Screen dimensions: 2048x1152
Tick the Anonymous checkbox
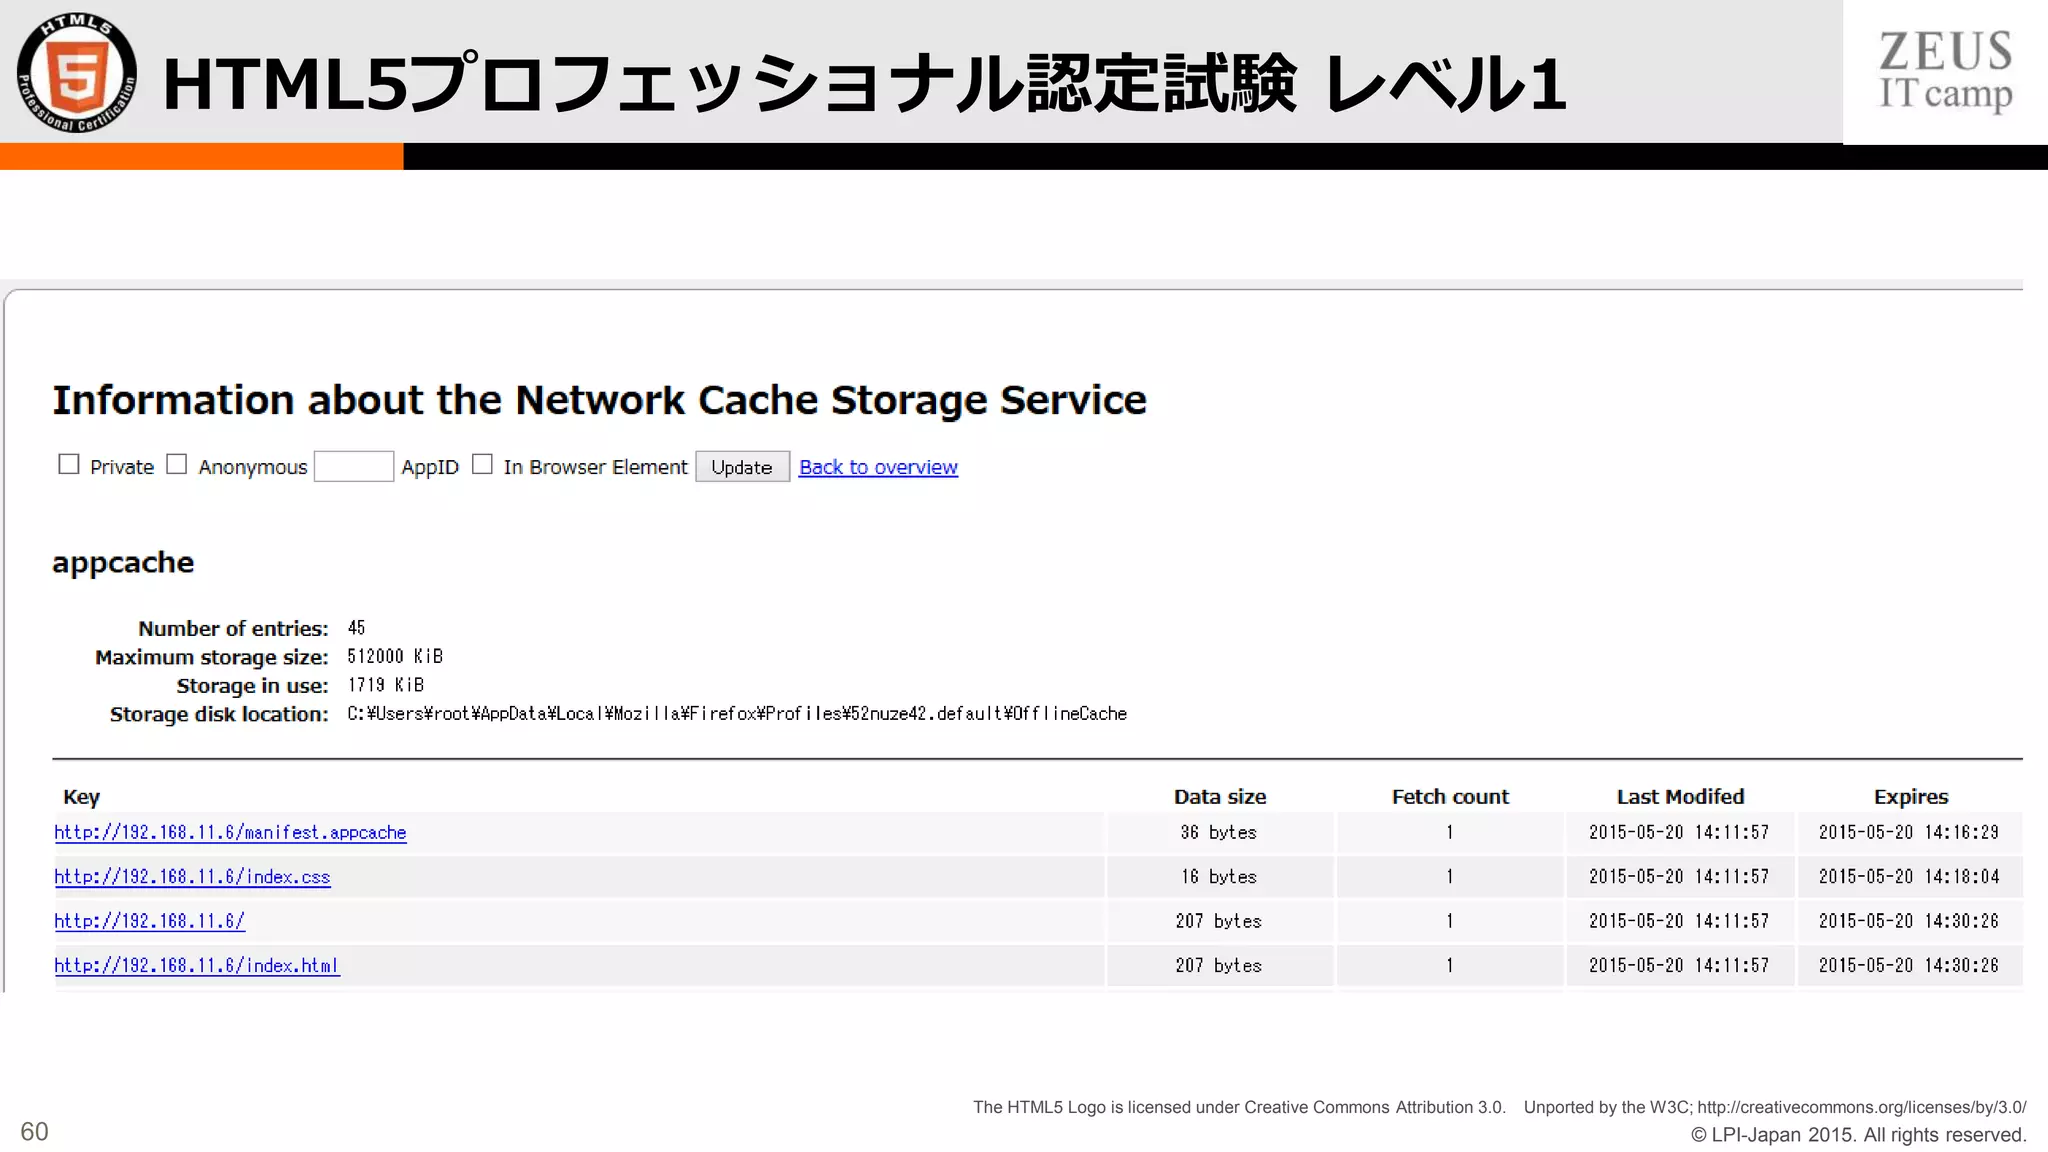177,465
